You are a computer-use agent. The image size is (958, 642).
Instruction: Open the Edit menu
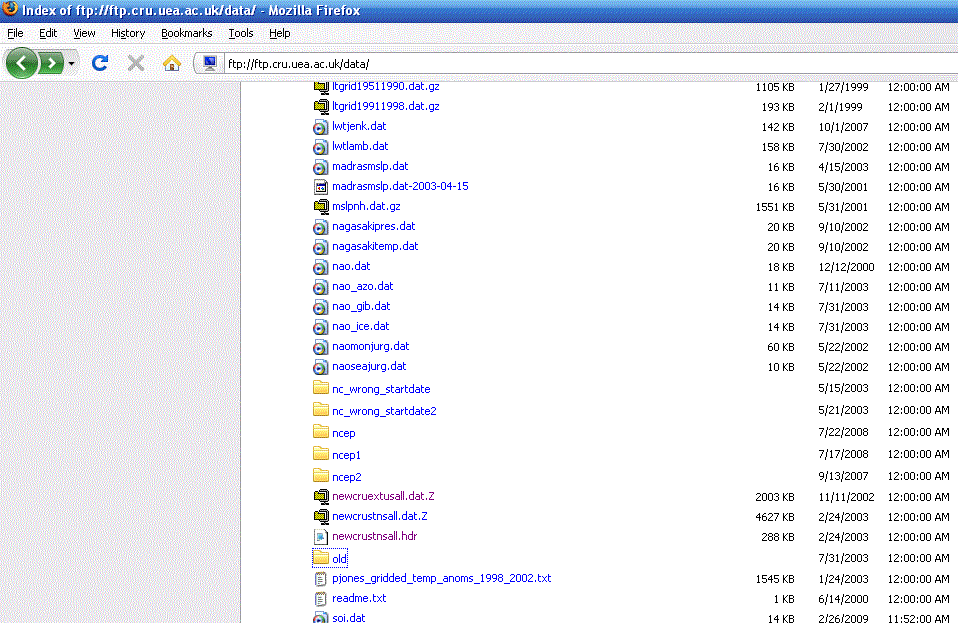click(48, 33)
